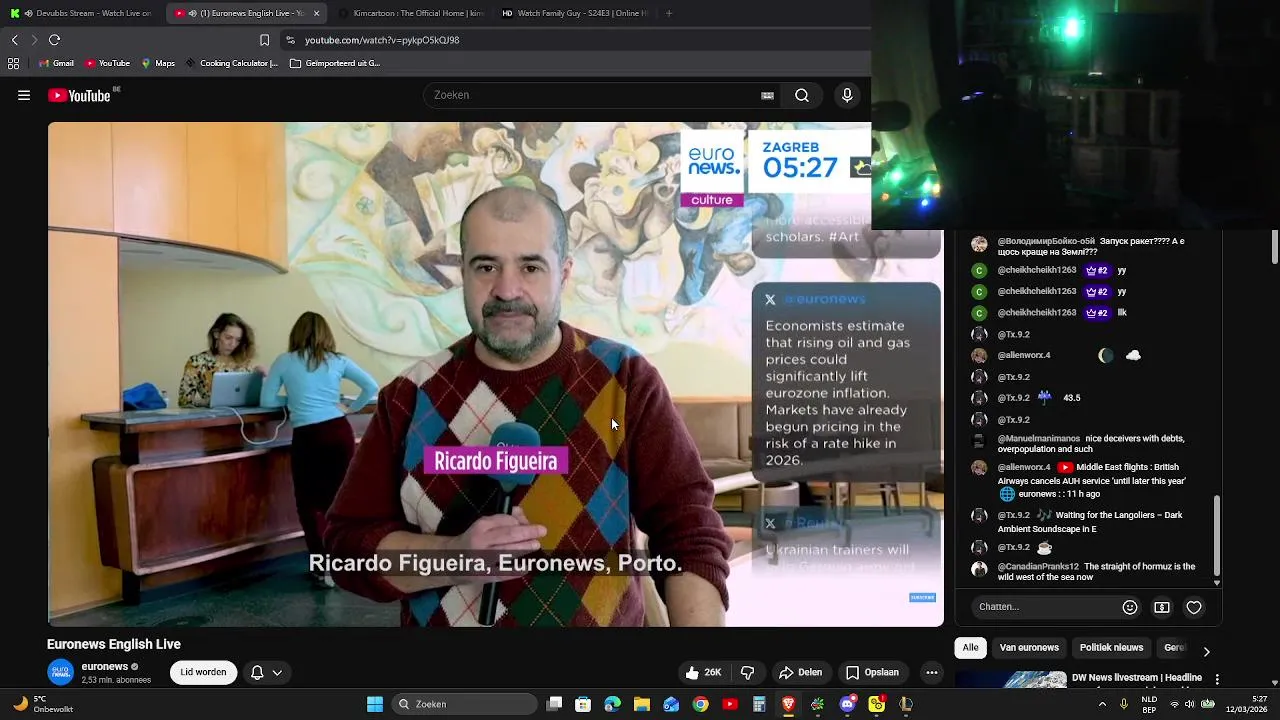
Task: Click the Windows taskbar Zoeken search box
Action: tap(465, 704)
